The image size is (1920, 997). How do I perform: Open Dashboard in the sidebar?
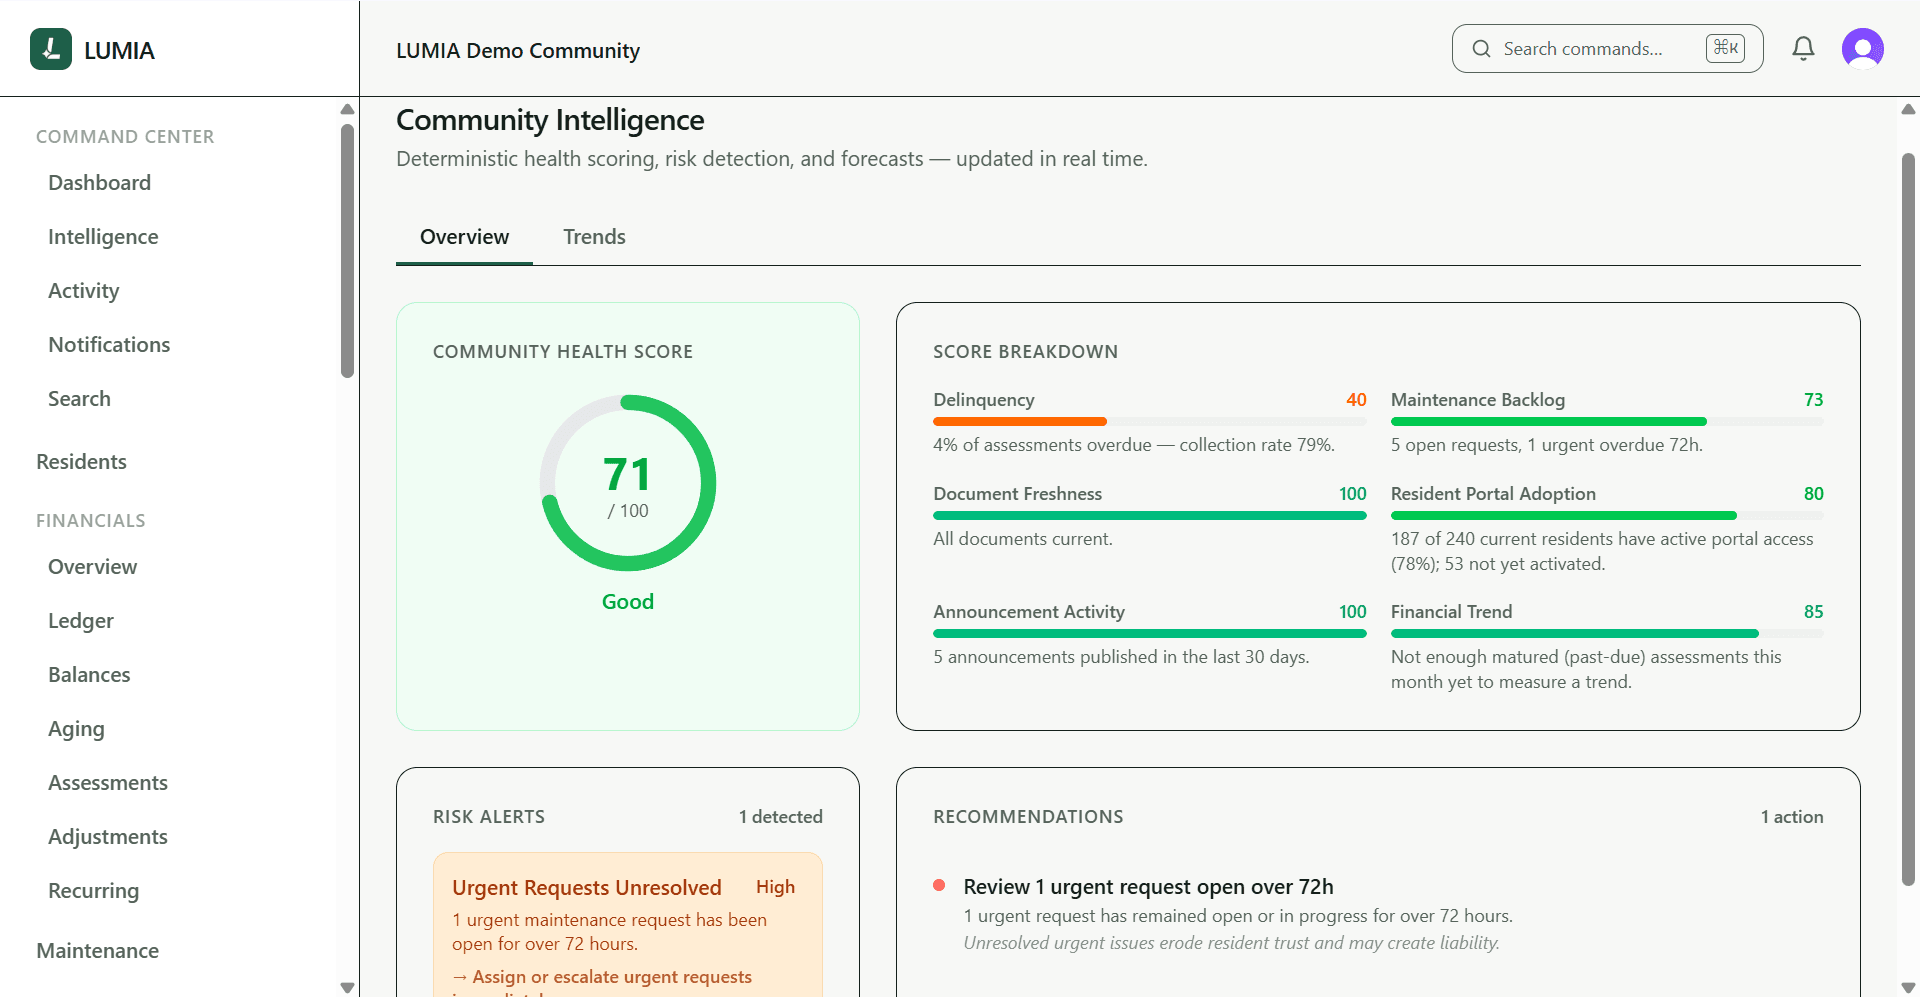pos(99,183)
